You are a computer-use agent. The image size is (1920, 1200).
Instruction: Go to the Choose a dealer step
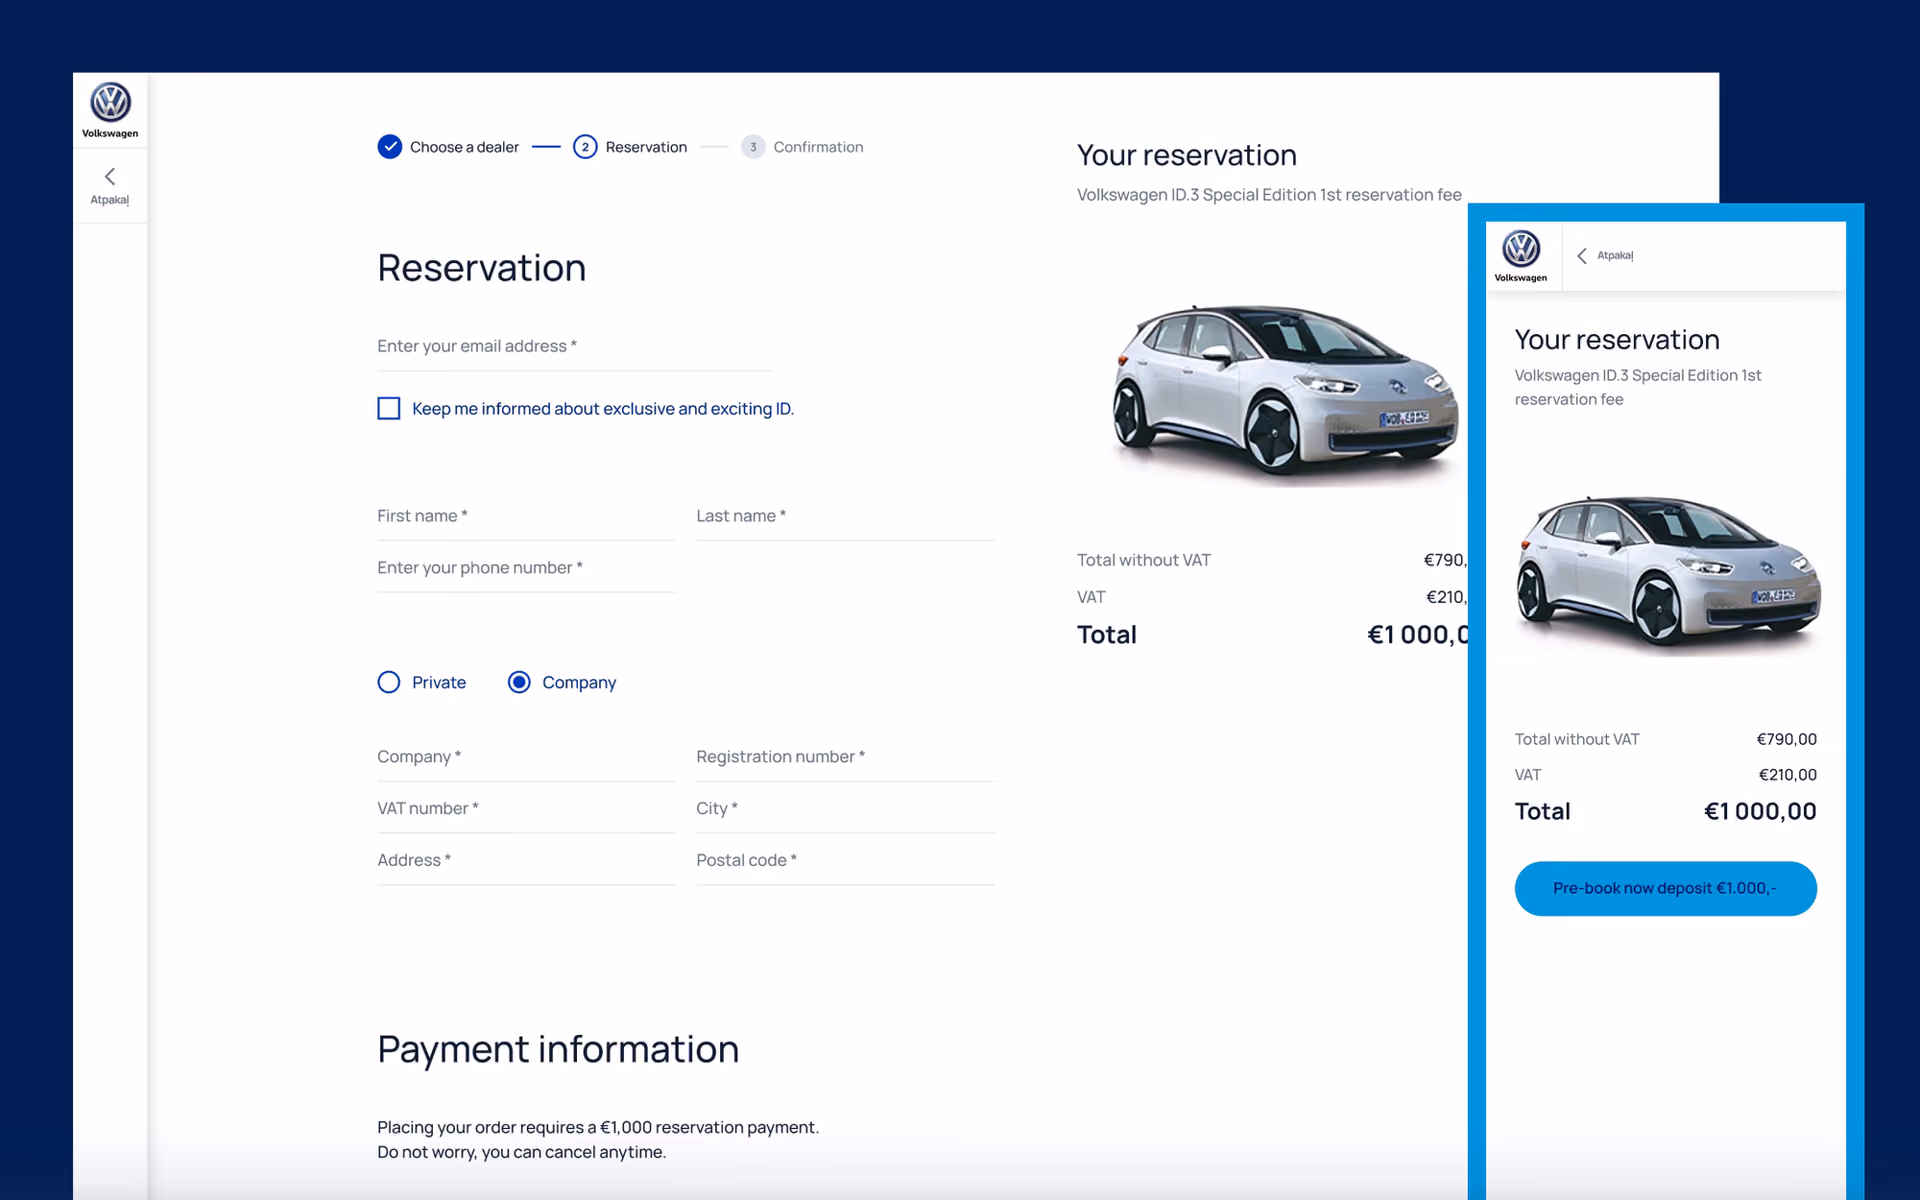coord(464,147)
